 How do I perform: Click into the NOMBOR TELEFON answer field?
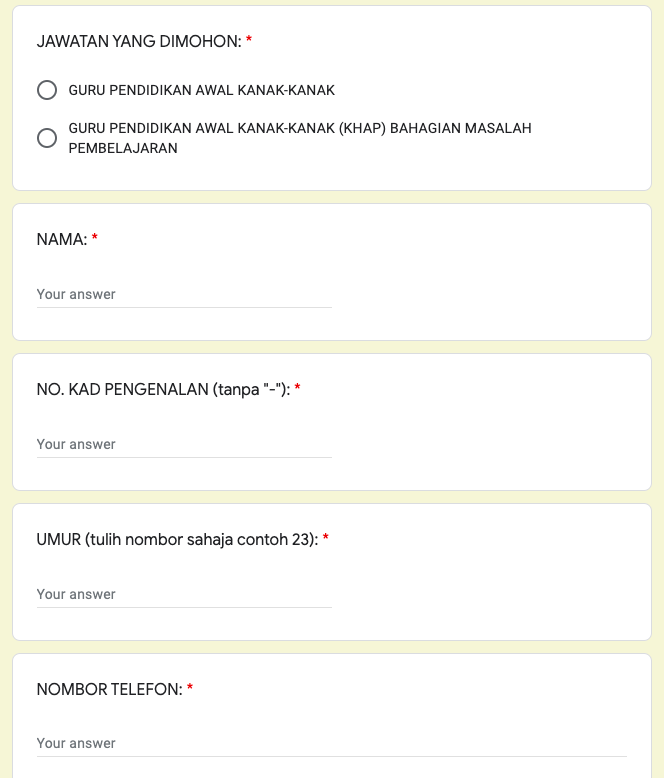pos(331,744)
